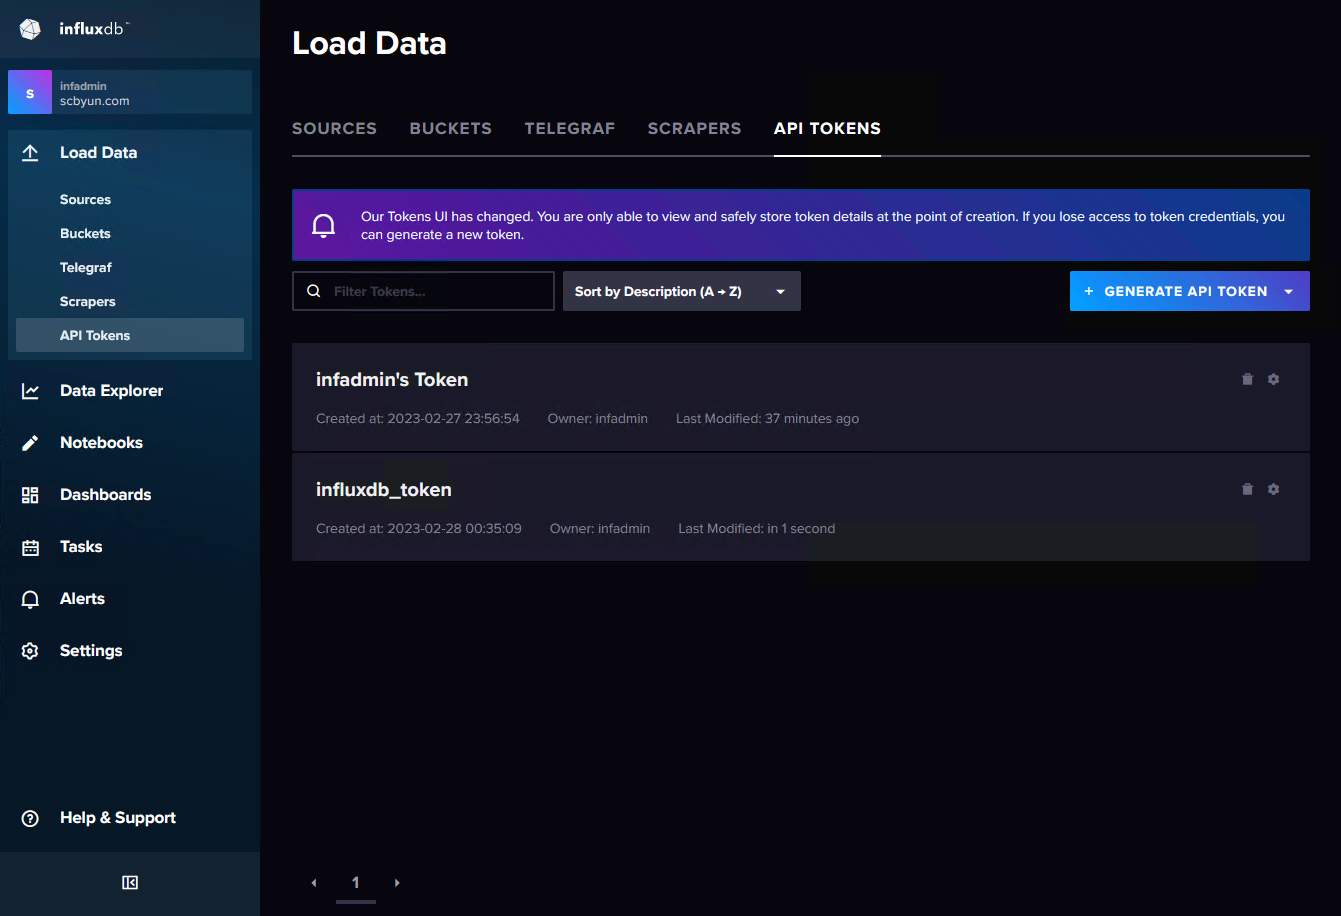The image size is (1341, 916).
Task: Open Help & Support menu
Action: click(x=118, y=818)
